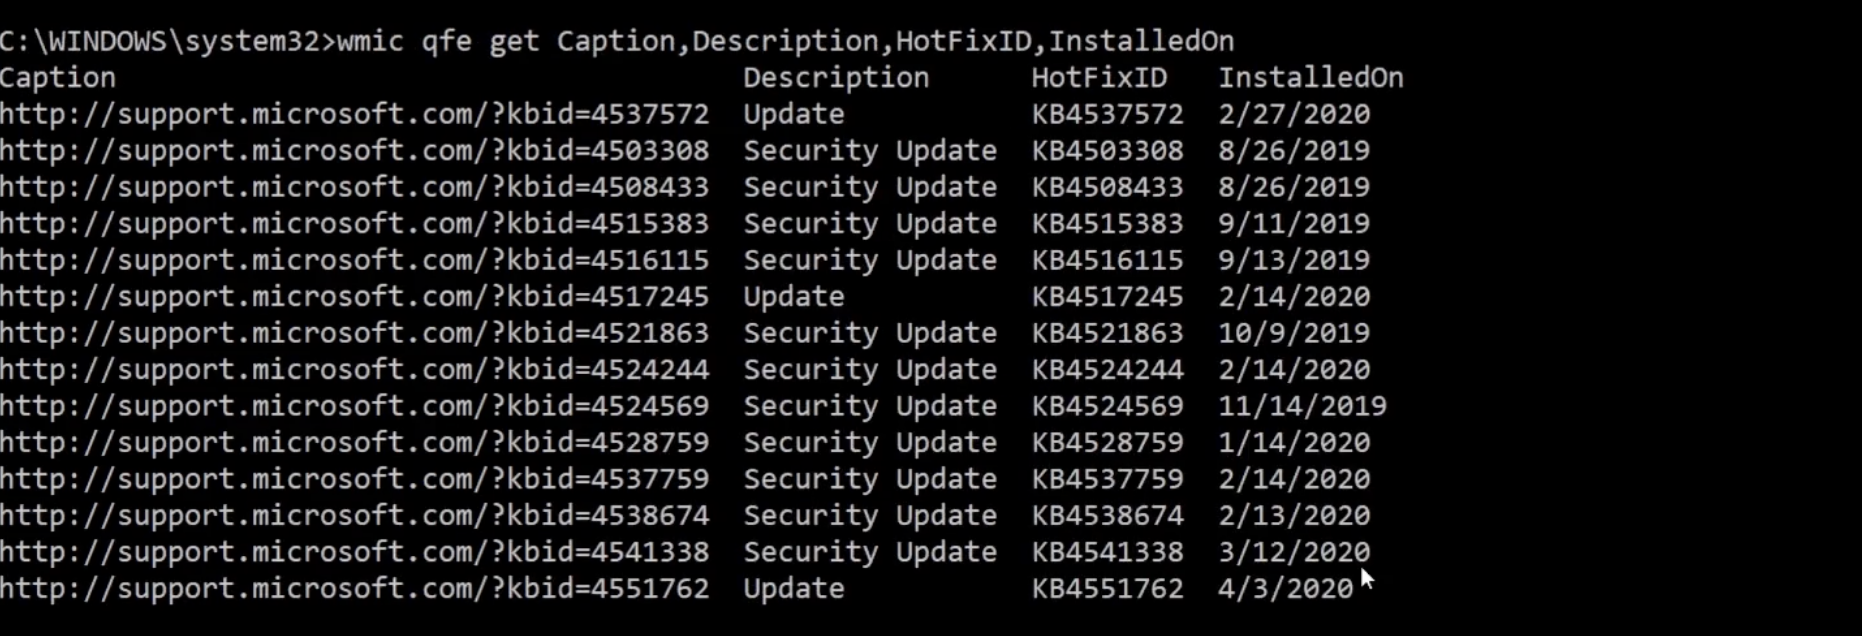Viewport: 1862px width, 636px height.
Task: Click Security Update text for KB4538674
Action: click(x=870, y=516)
